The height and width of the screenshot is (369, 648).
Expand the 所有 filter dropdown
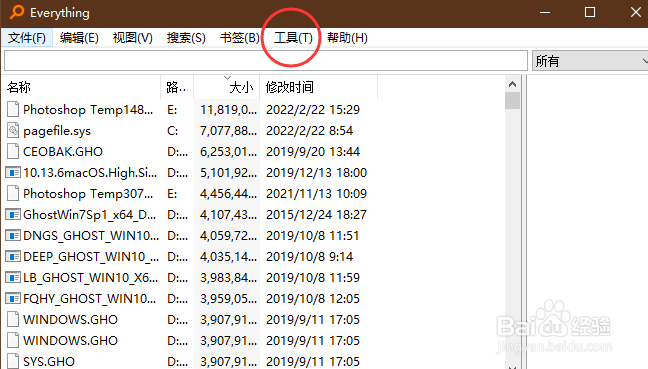tap(590, 61)
